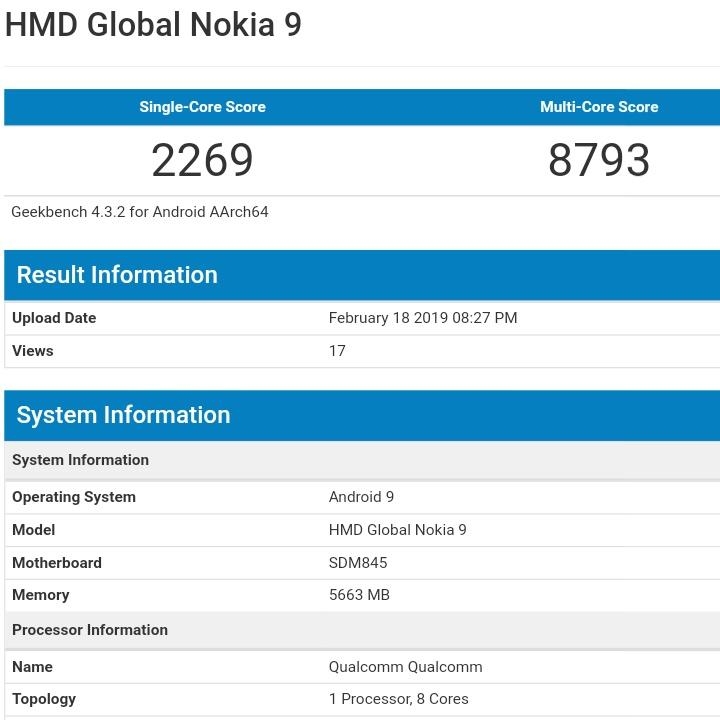
Task: Click the Views label
Action: tap(33, 351)
